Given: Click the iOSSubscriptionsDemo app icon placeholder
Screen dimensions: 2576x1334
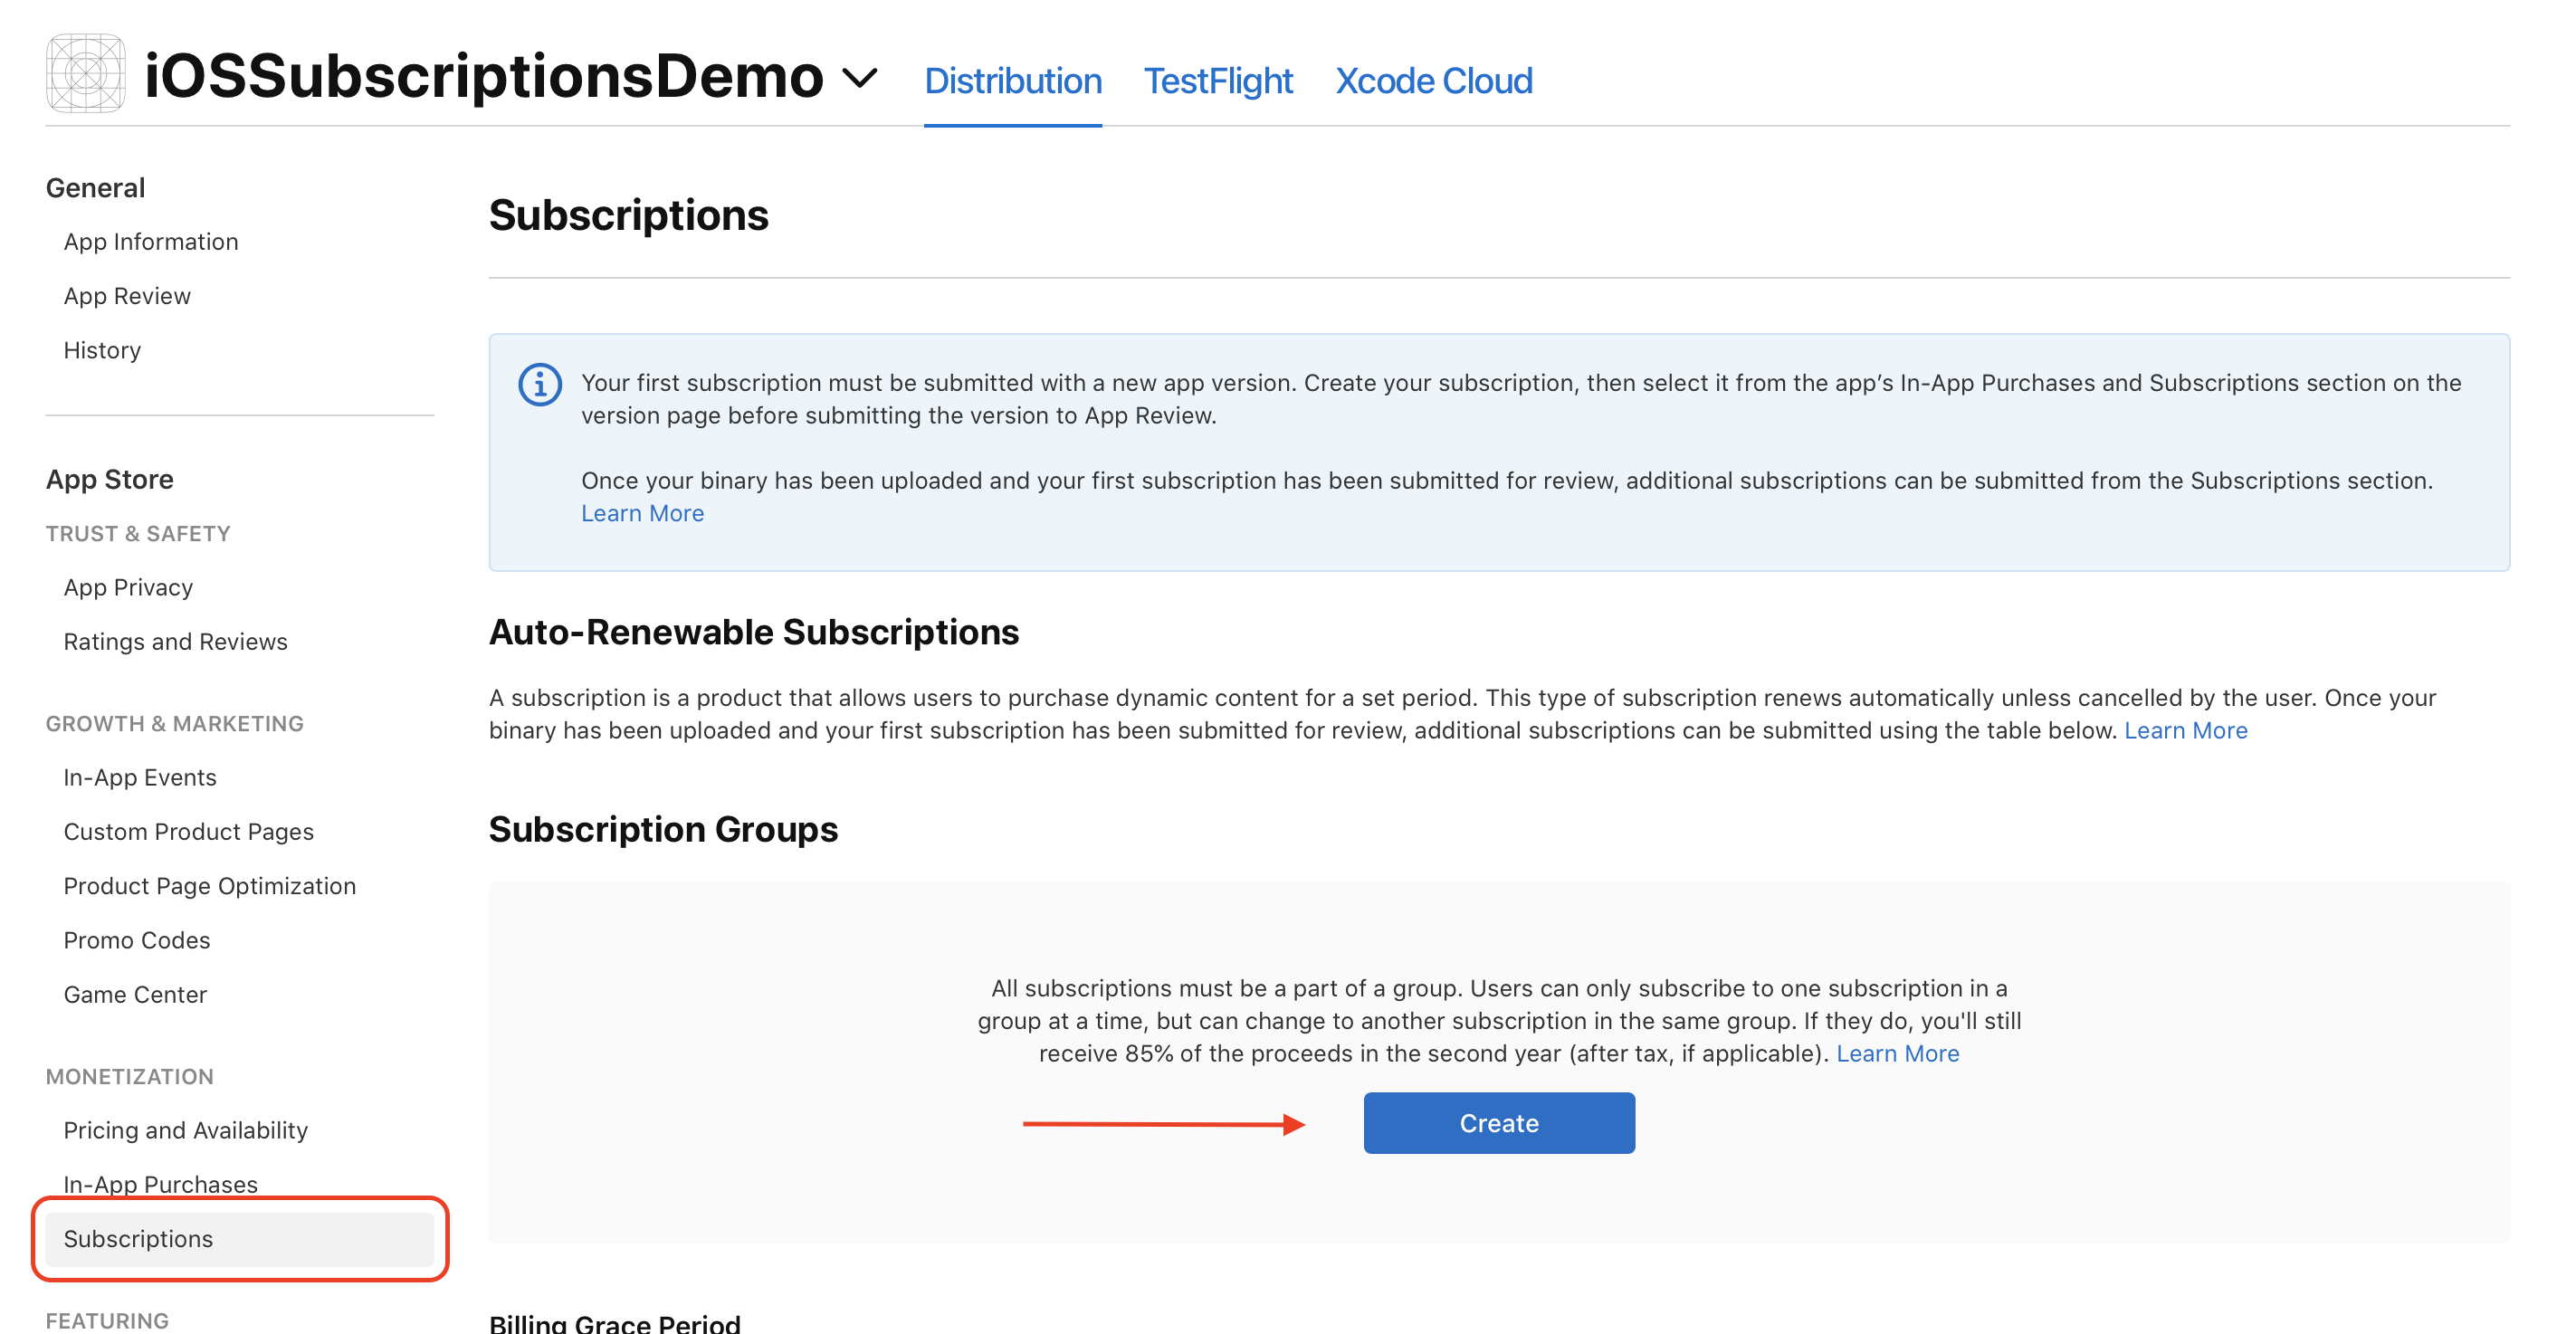Looking at the screenshot, I should click(85, 74).
